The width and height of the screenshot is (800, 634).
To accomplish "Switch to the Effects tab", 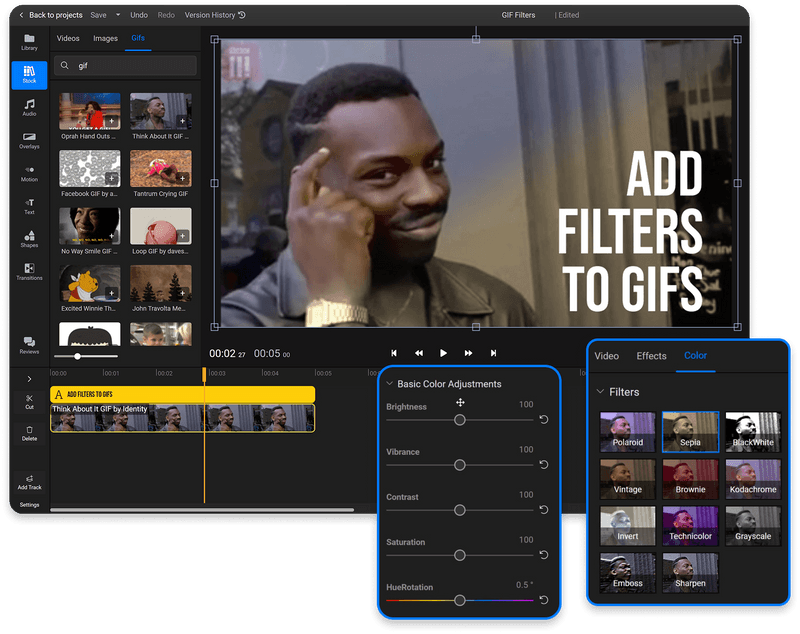I will tap(651, 355).
